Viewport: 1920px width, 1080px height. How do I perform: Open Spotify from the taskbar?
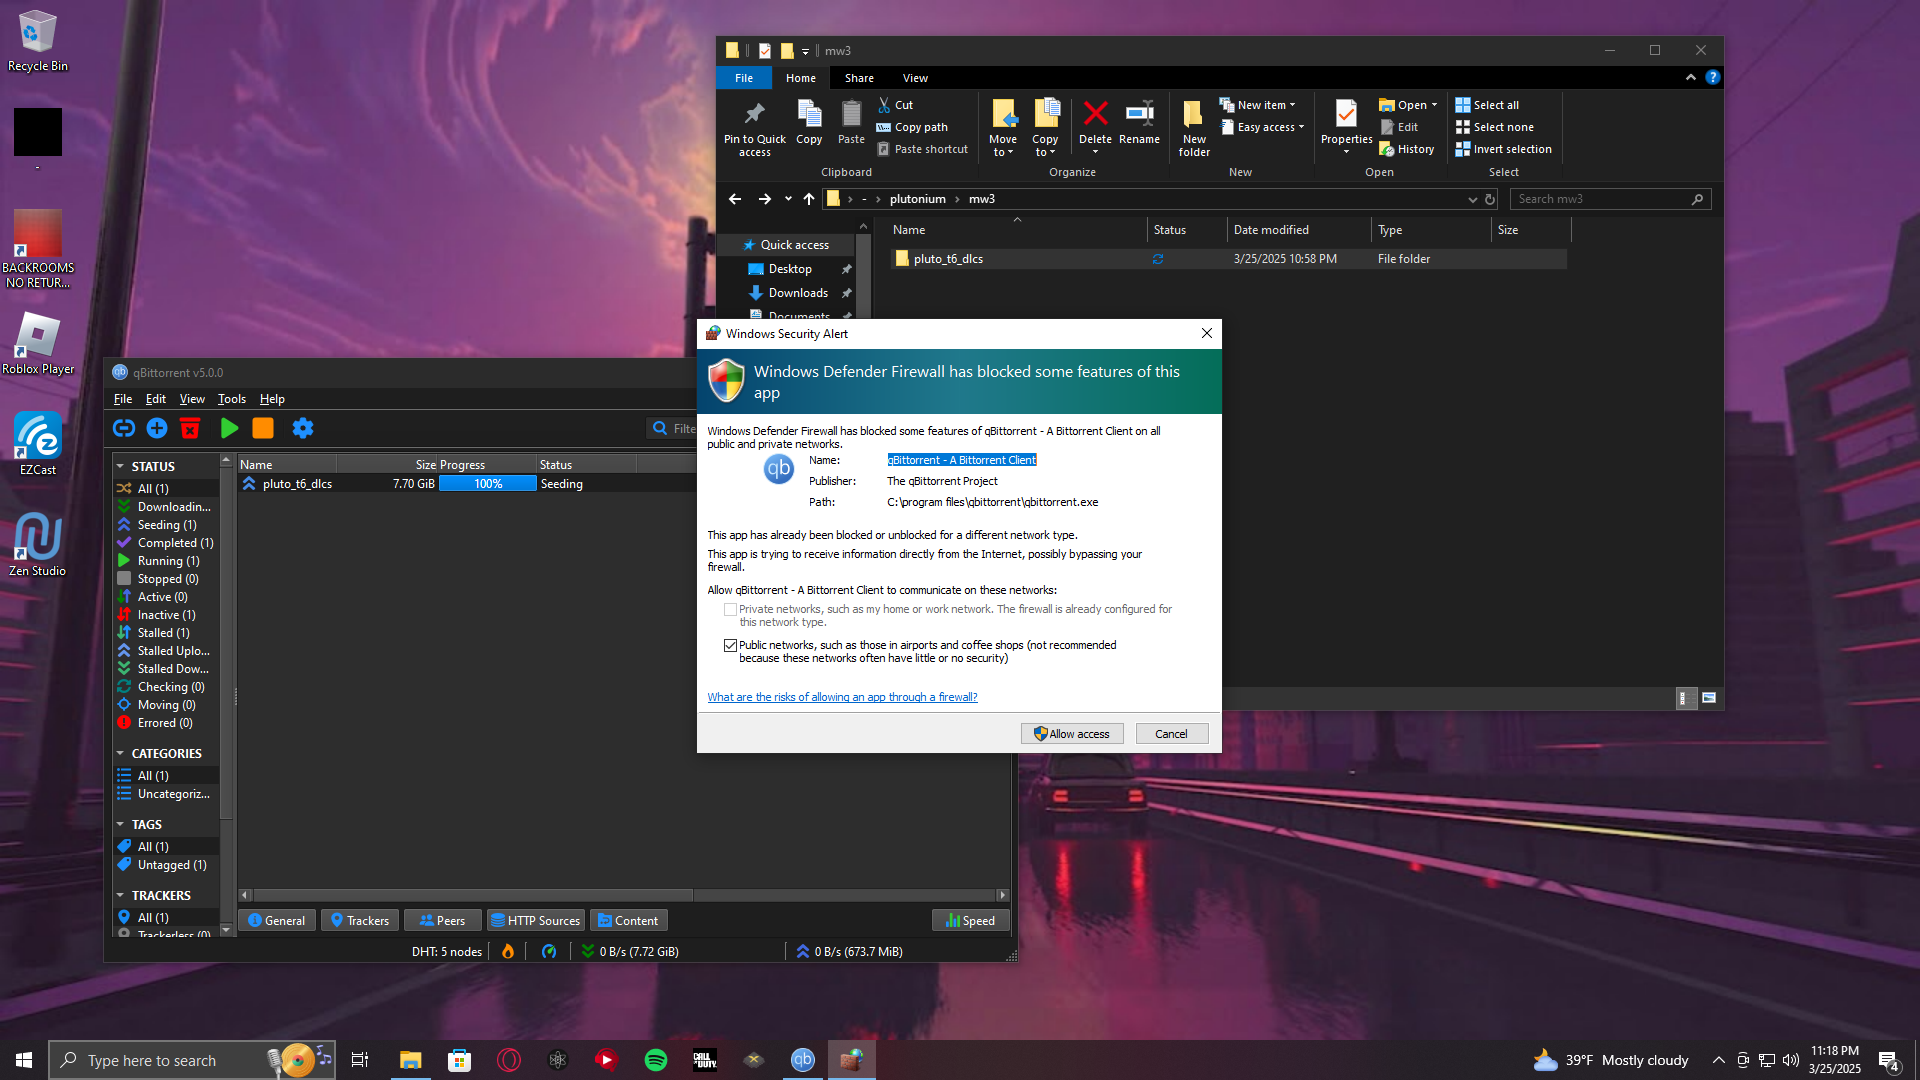pos(656,1060)
